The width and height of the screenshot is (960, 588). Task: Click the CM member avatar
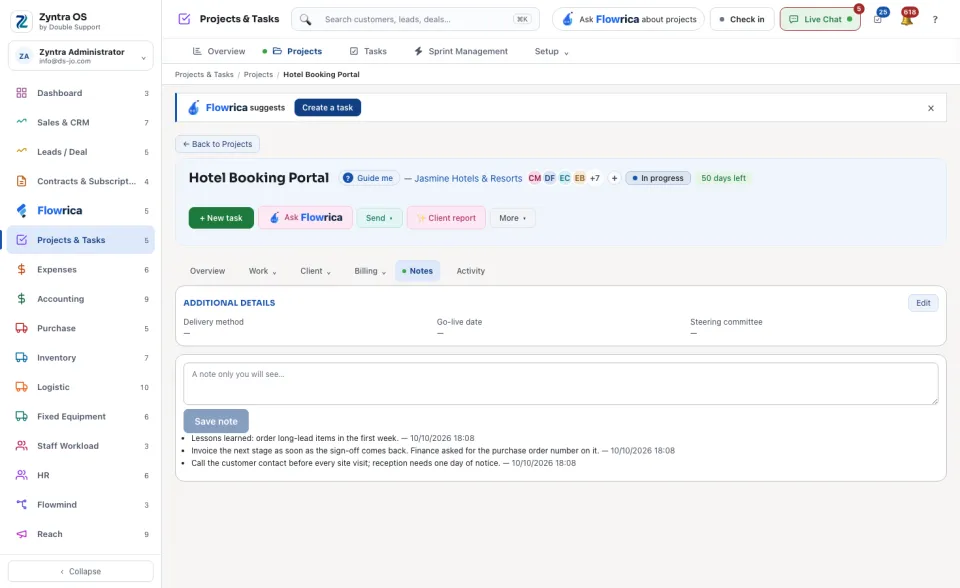click(534, 178)
